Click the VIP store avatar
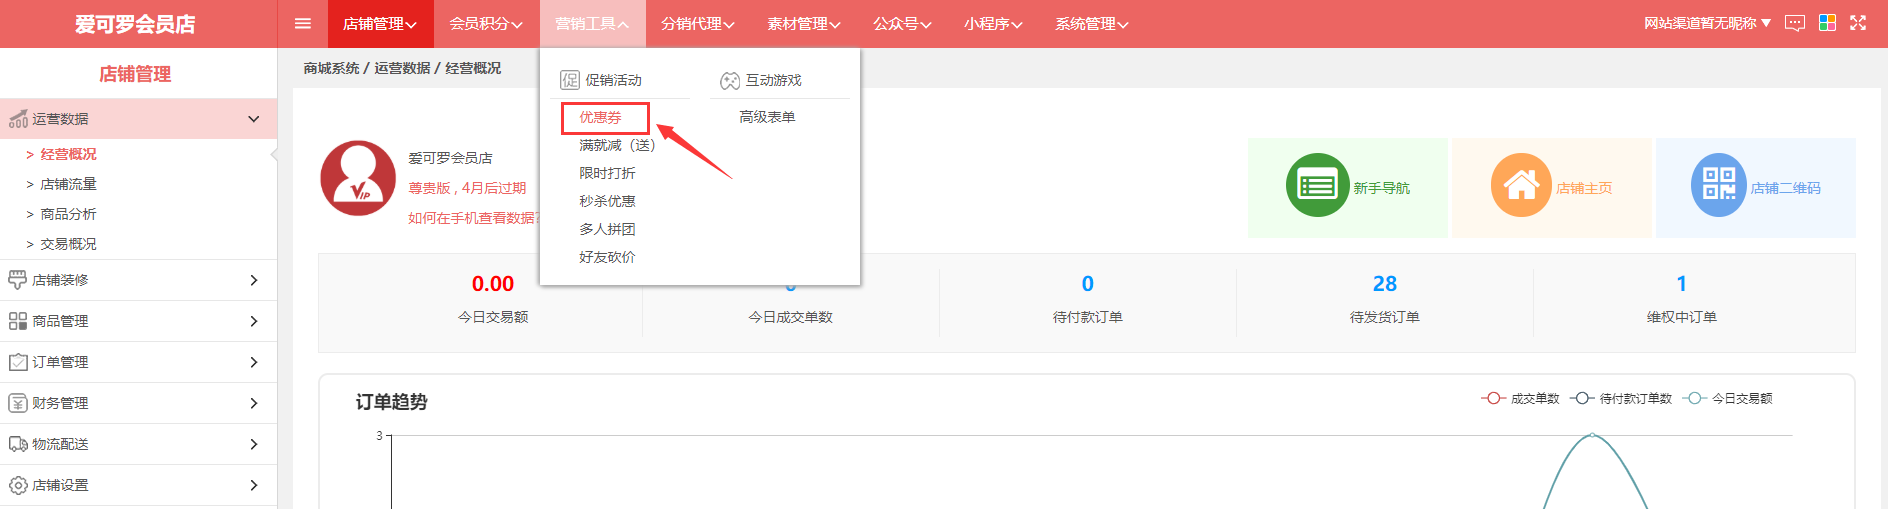This screenshot has height=509, width=1888. pyautogui.click(x=358, y=179)
